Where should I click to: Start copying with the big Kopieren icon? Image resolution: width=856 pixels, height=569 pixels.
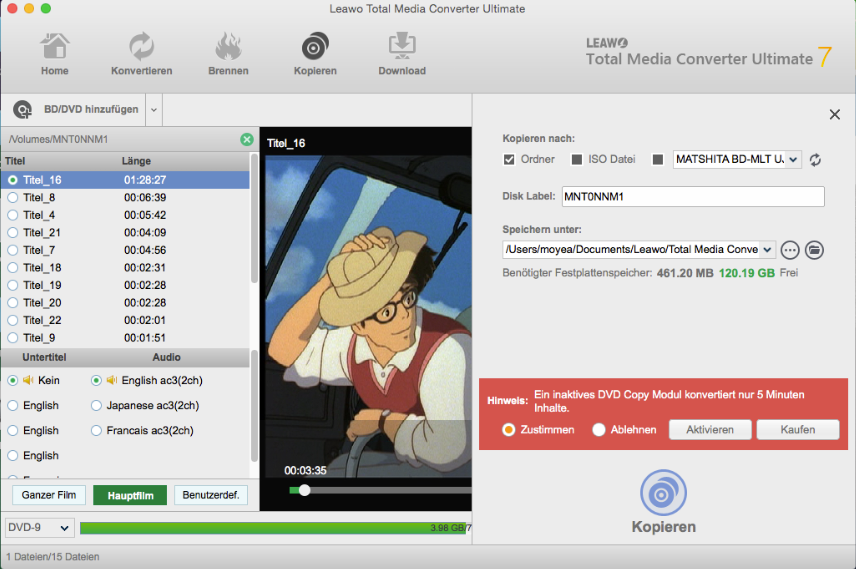click(663, 493)
